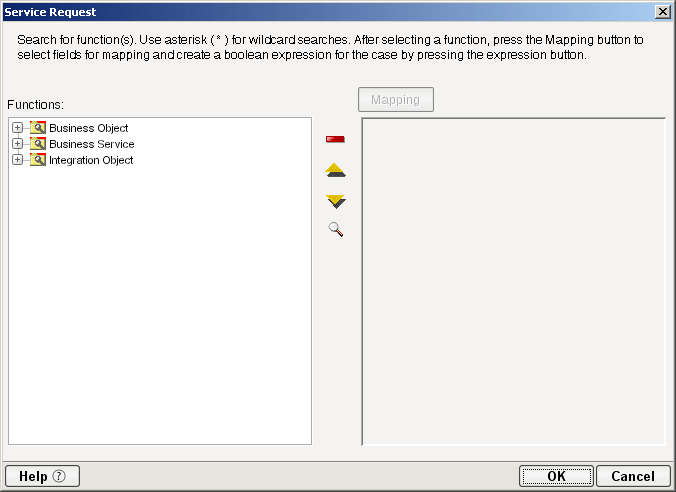Click the Business Service folder icon

pos(38,144)
